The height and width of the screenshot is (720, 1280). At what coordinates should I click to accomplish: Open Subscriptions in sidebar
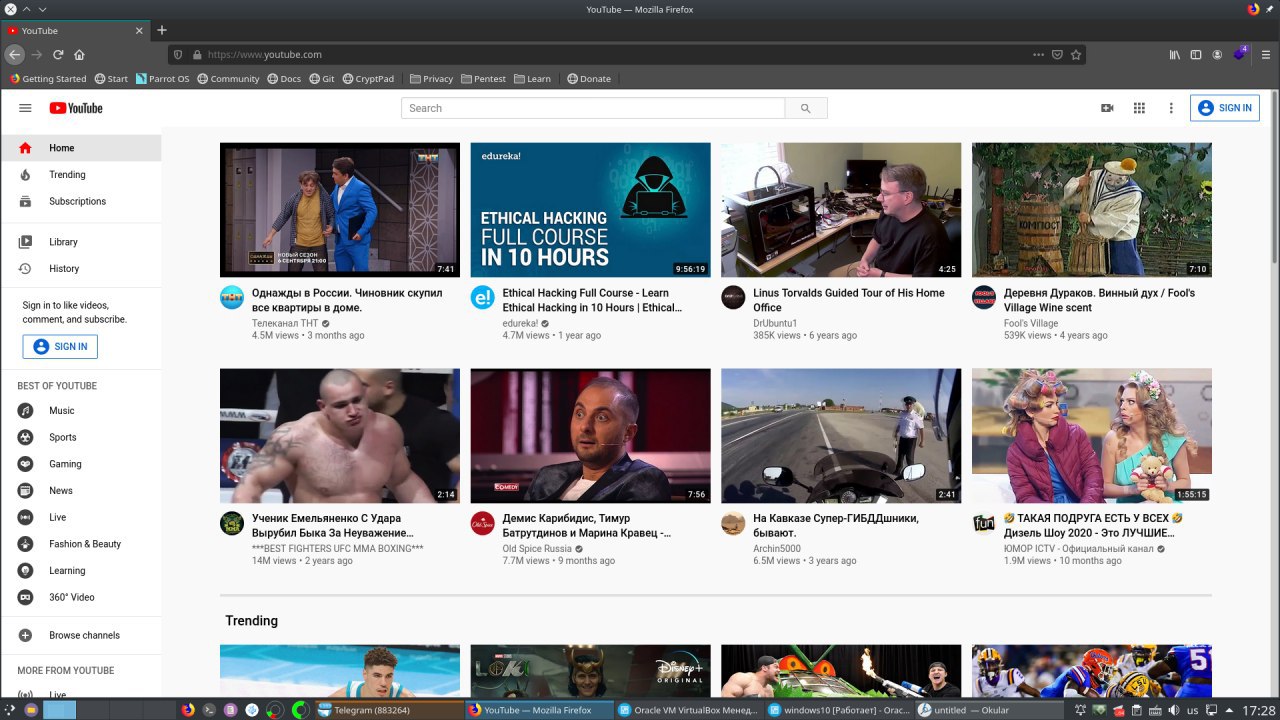(81, 201)
